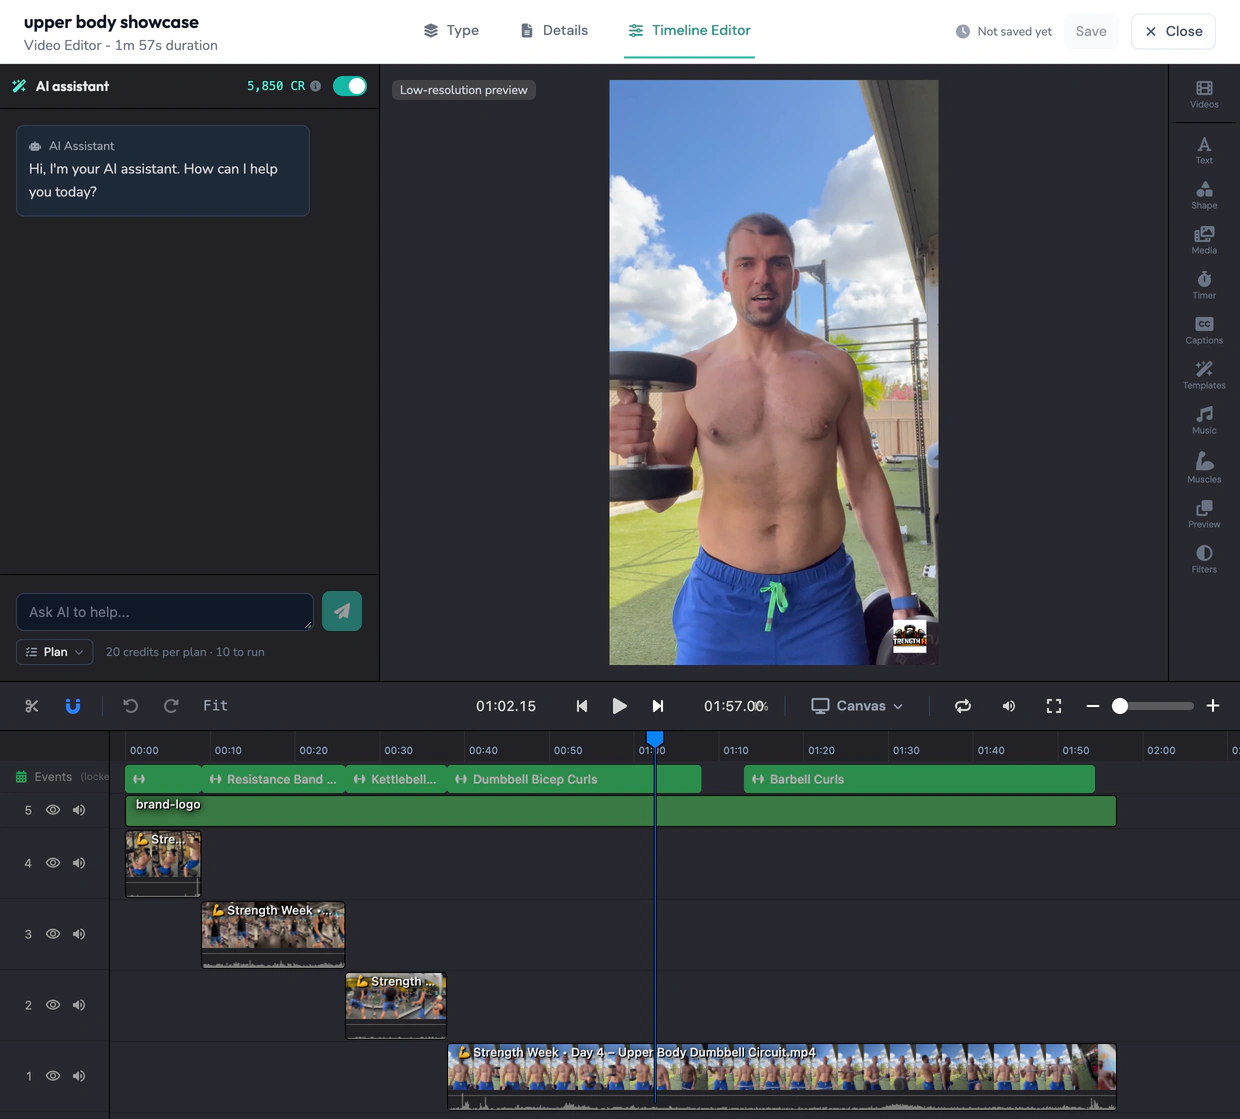The image size is (1240, 1119).
Task: Mute audio on track 5
Action: click(79, 810)
